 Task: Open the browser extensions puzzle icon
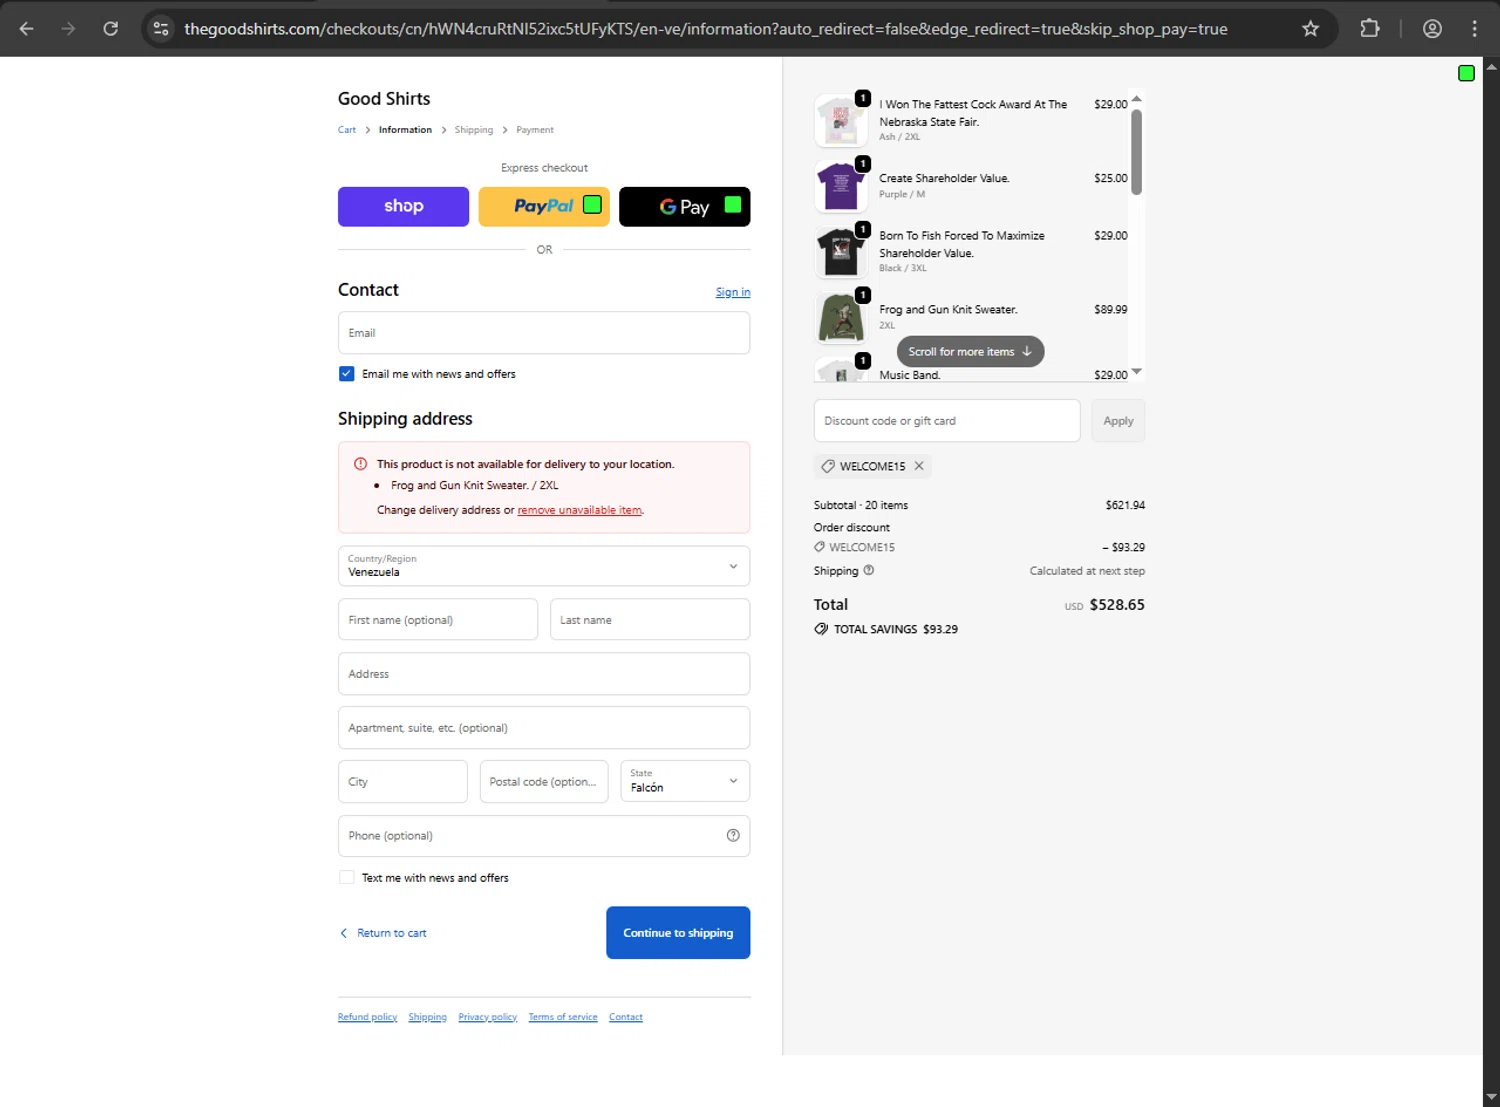coord(1370,29)
